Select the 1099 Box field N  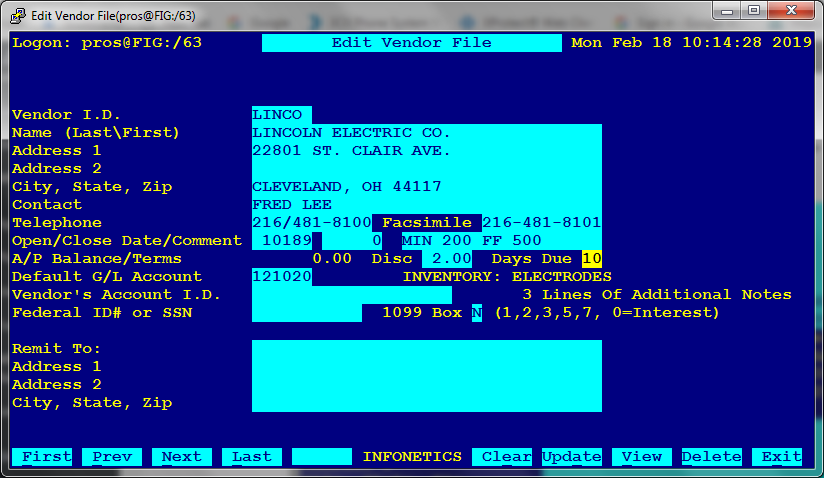[x=477, y=313]
